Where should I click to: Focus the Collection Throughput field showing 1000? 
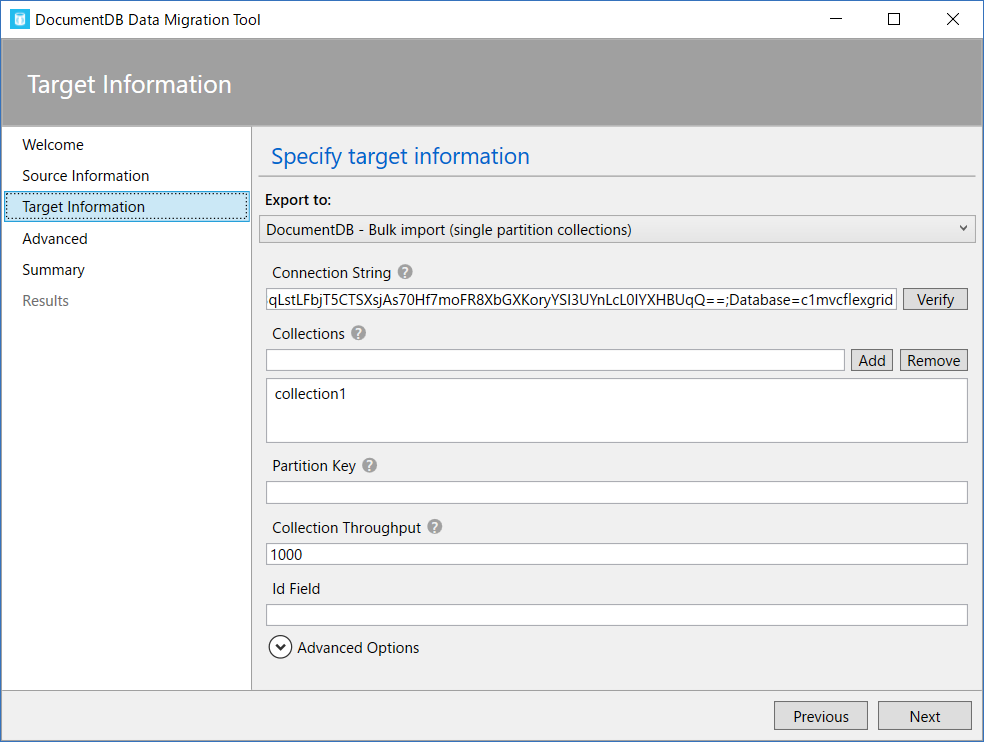(x=616, y=554)
